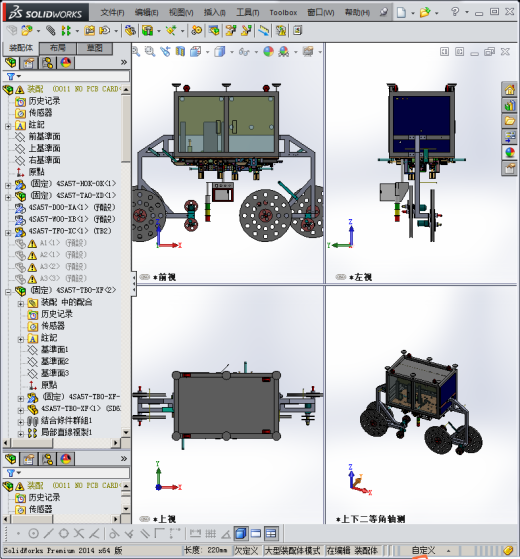Viewport: 520px width, 559px height.
Task: Open the 工具(T) menu
Action: [x=248, y=12]
